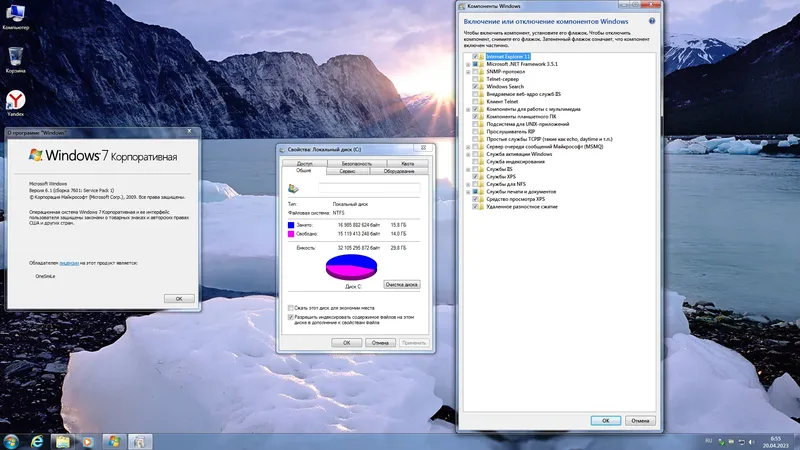Select the Корзина recycle bin icon
The width and height of the screenshot is (800, 450).
(15, 60)
